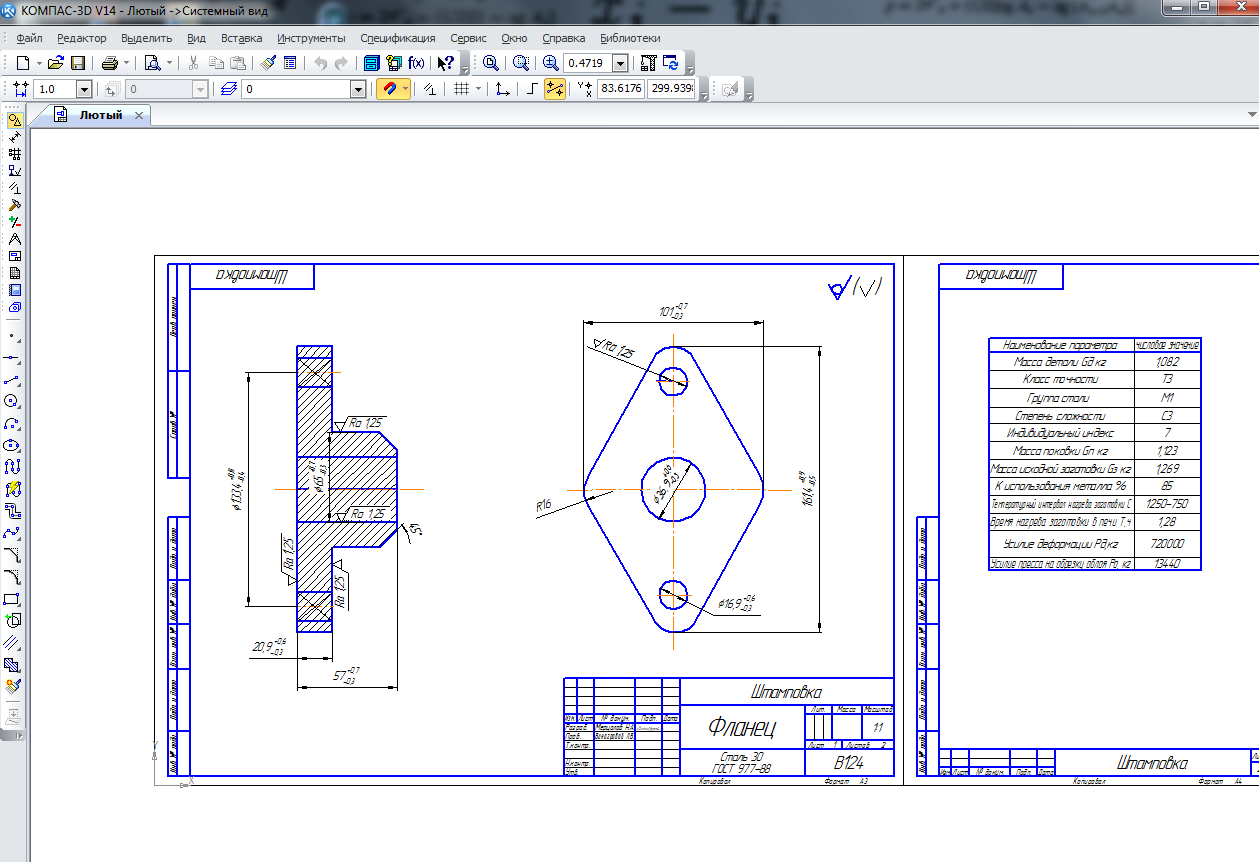
Task: Expand the zoom scale dropdown
Action: [x=620, y=63]
